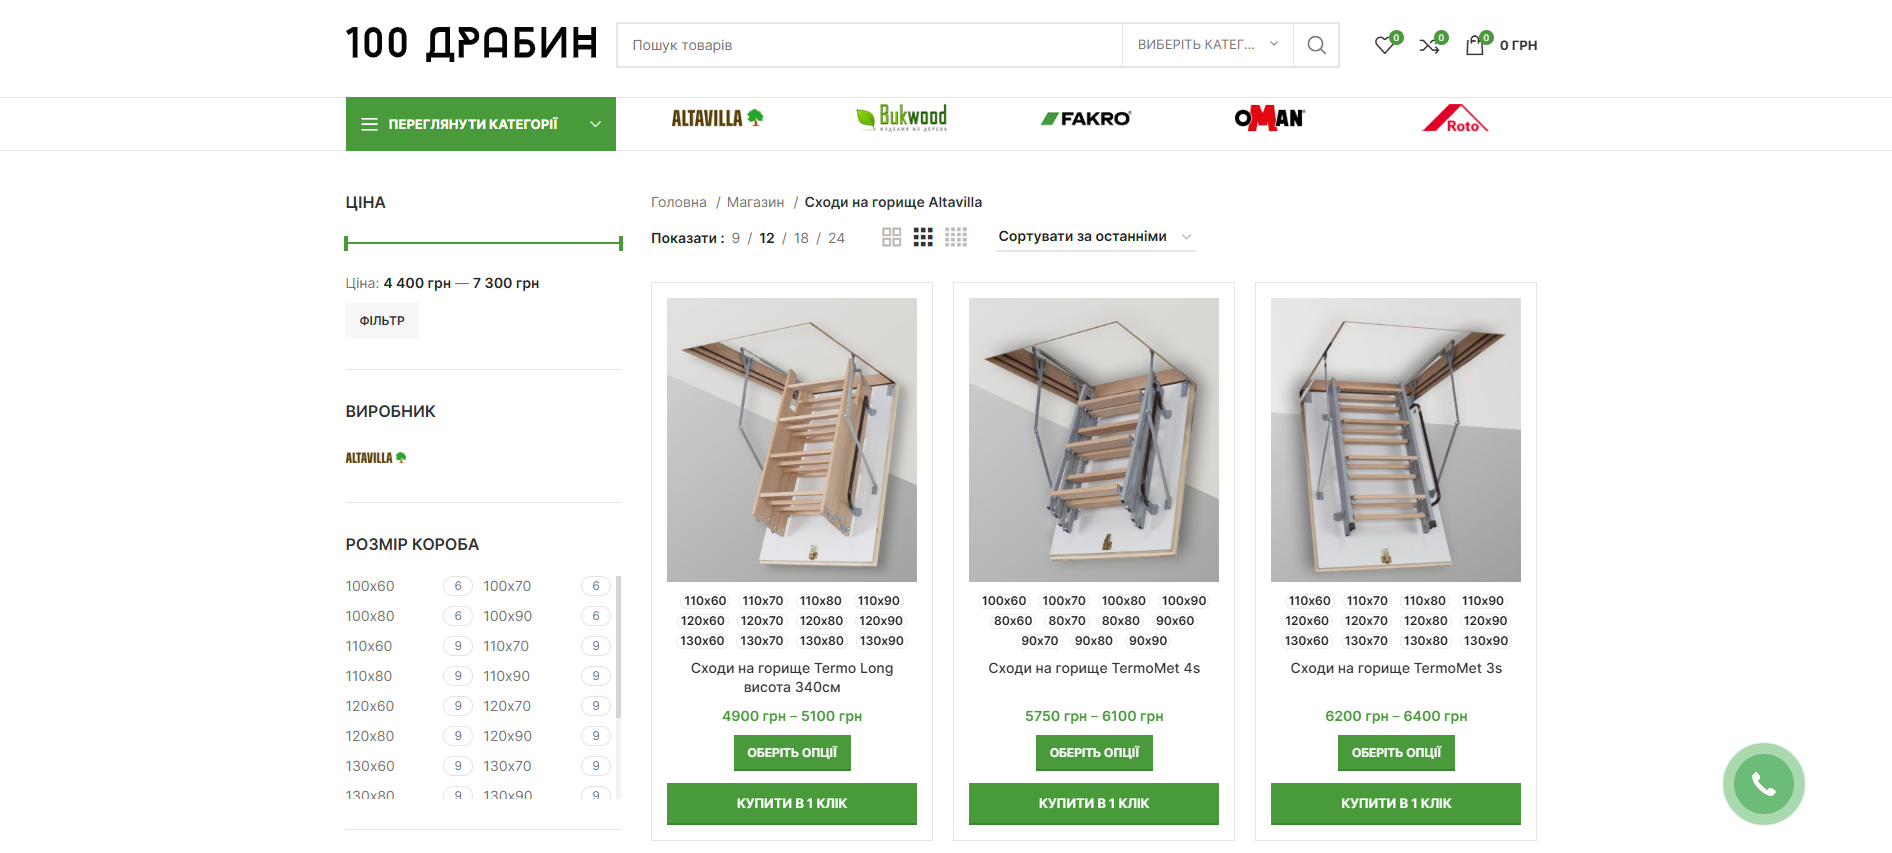Go to Магазин breadcrumb
Viewport: 1892px width, 853px height.
[x=756, y=202]
